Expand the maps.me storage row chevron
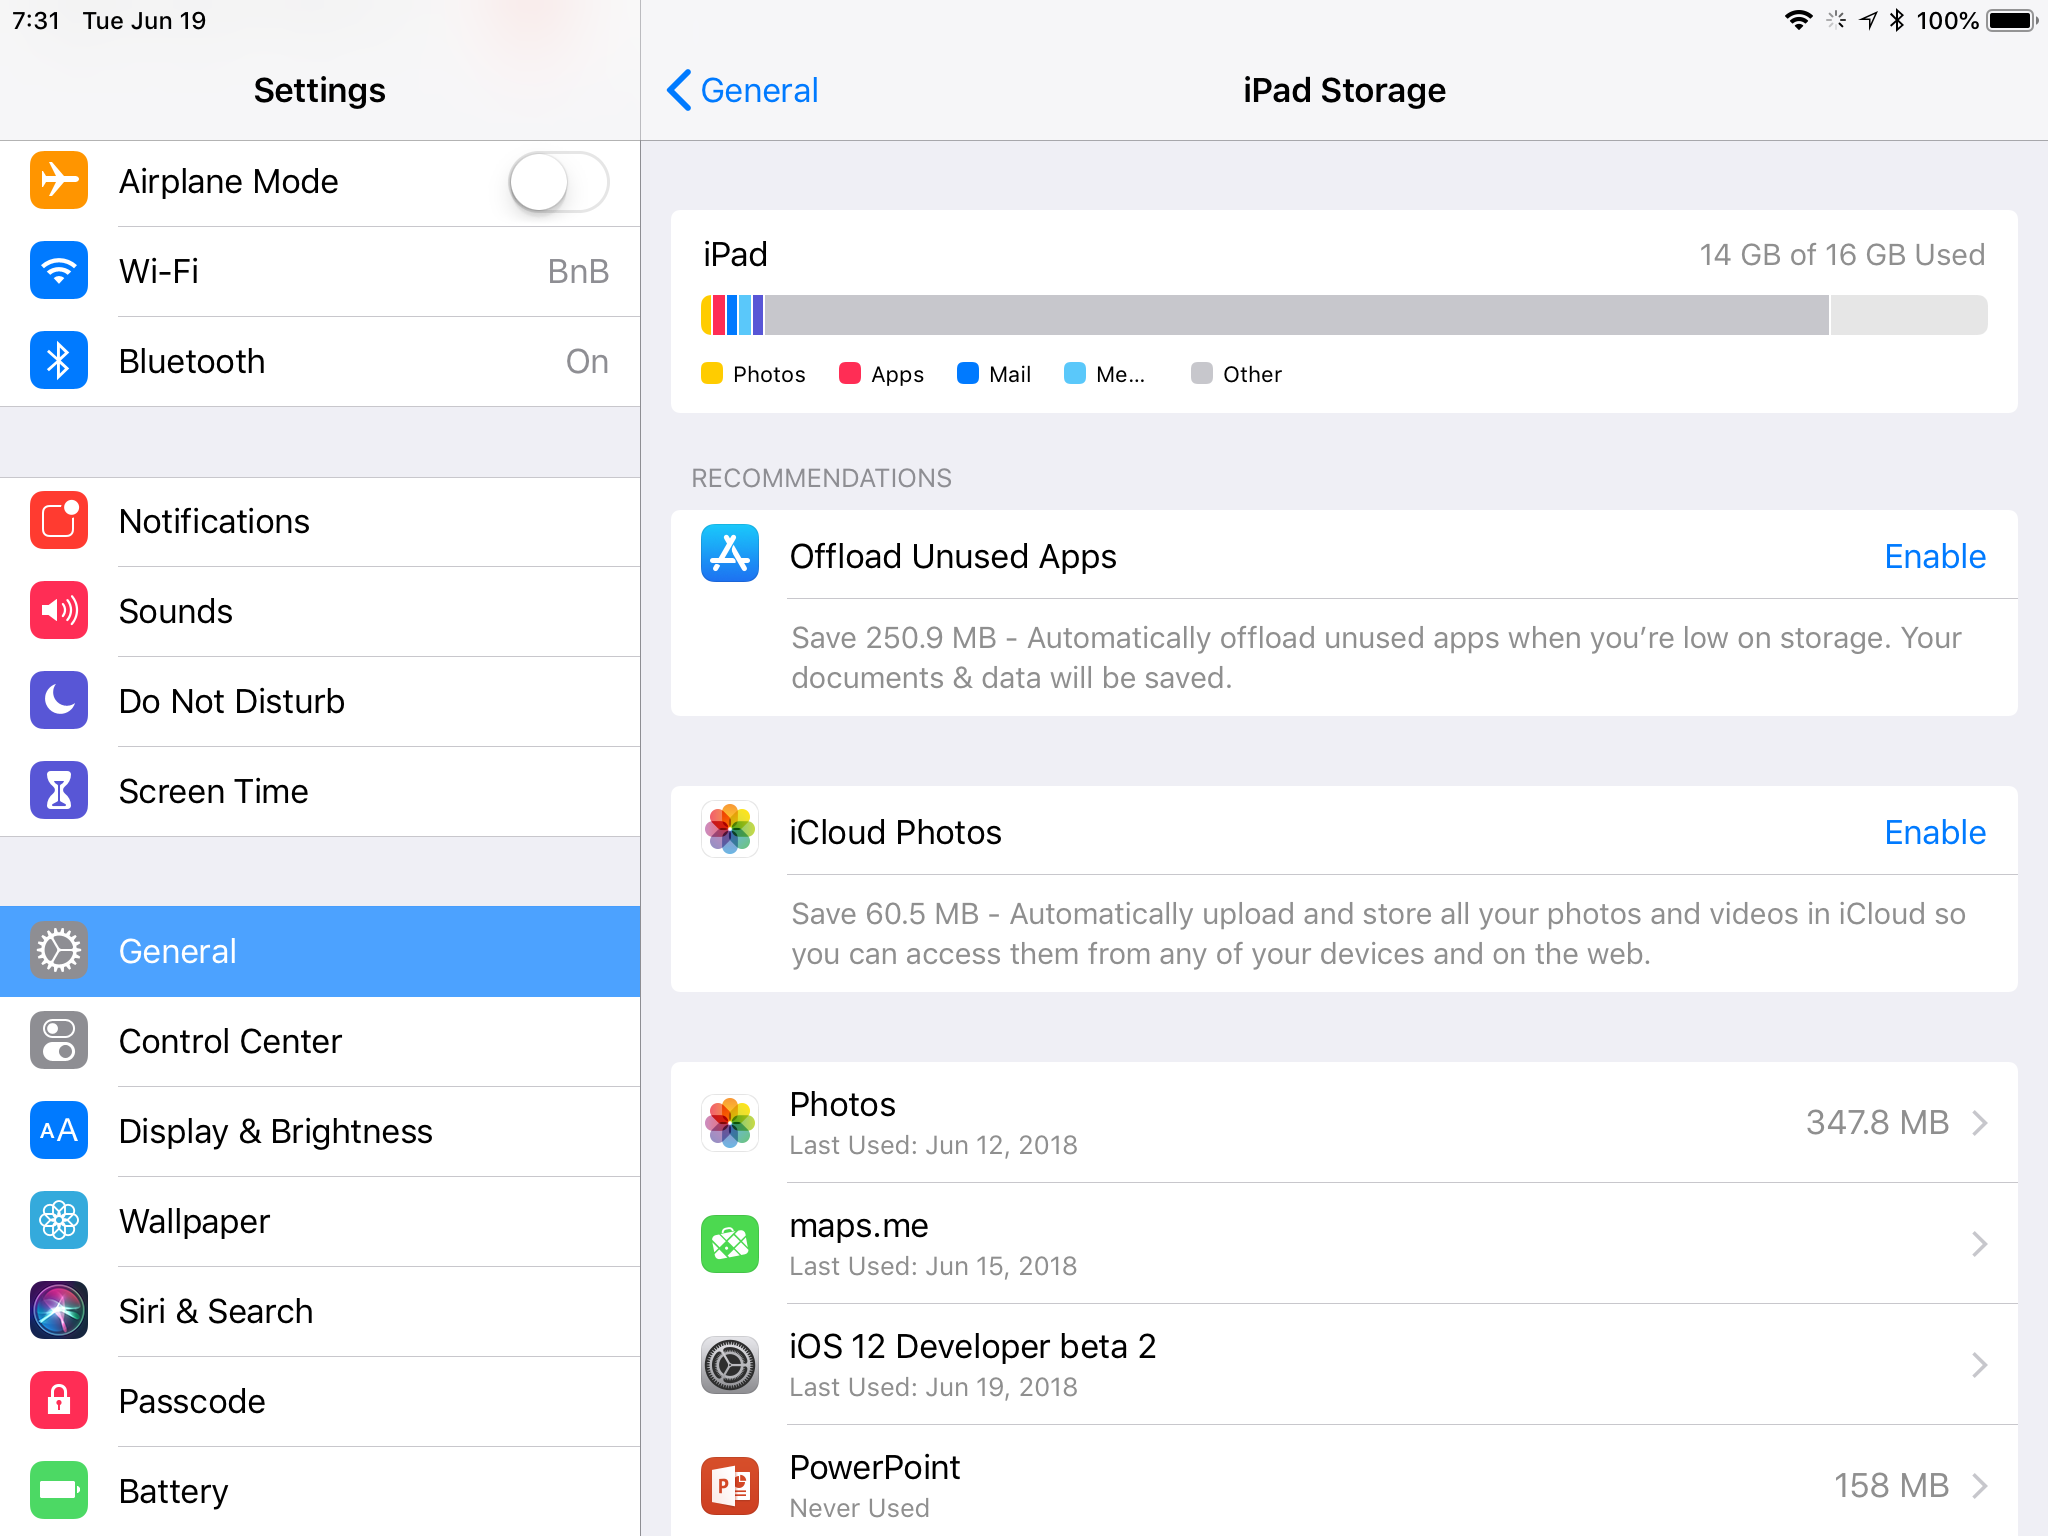Viewport: 2048px width, 1536px height. [1979, 1244]
